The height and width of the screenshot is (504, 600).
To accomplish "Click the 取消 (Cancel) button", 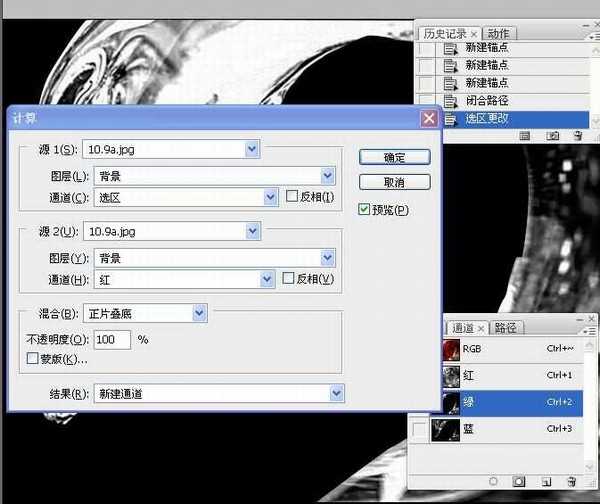I will tap(394, 183).
